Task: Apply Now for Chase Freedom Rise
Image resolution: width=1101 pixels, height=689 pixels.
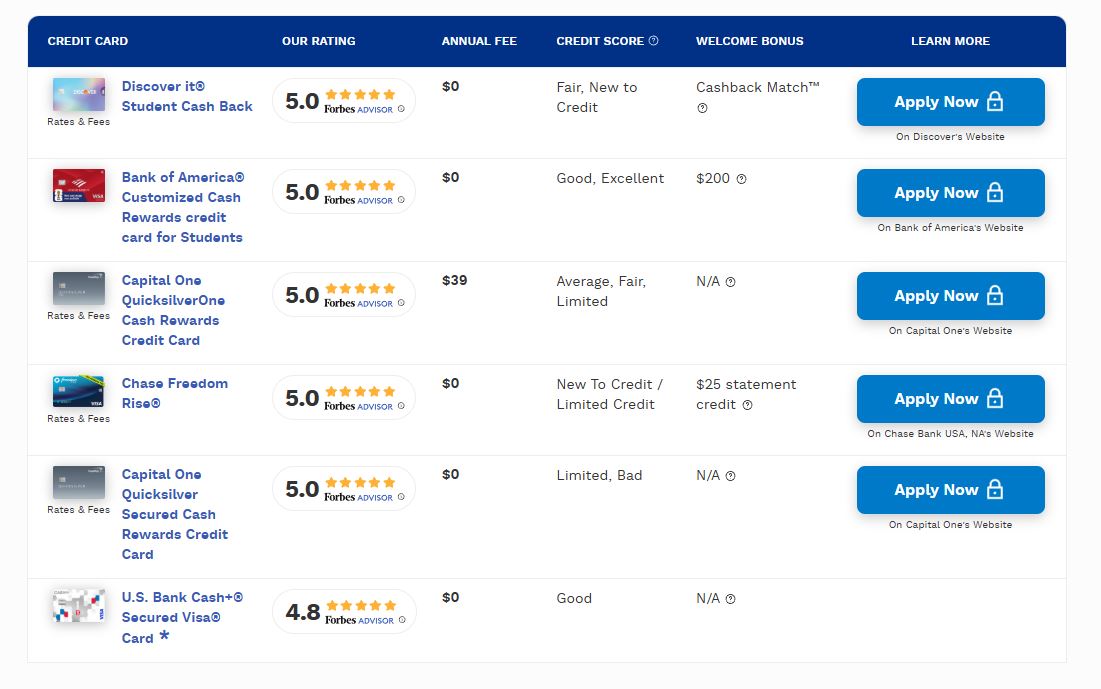Action: [x=950, y=399]
